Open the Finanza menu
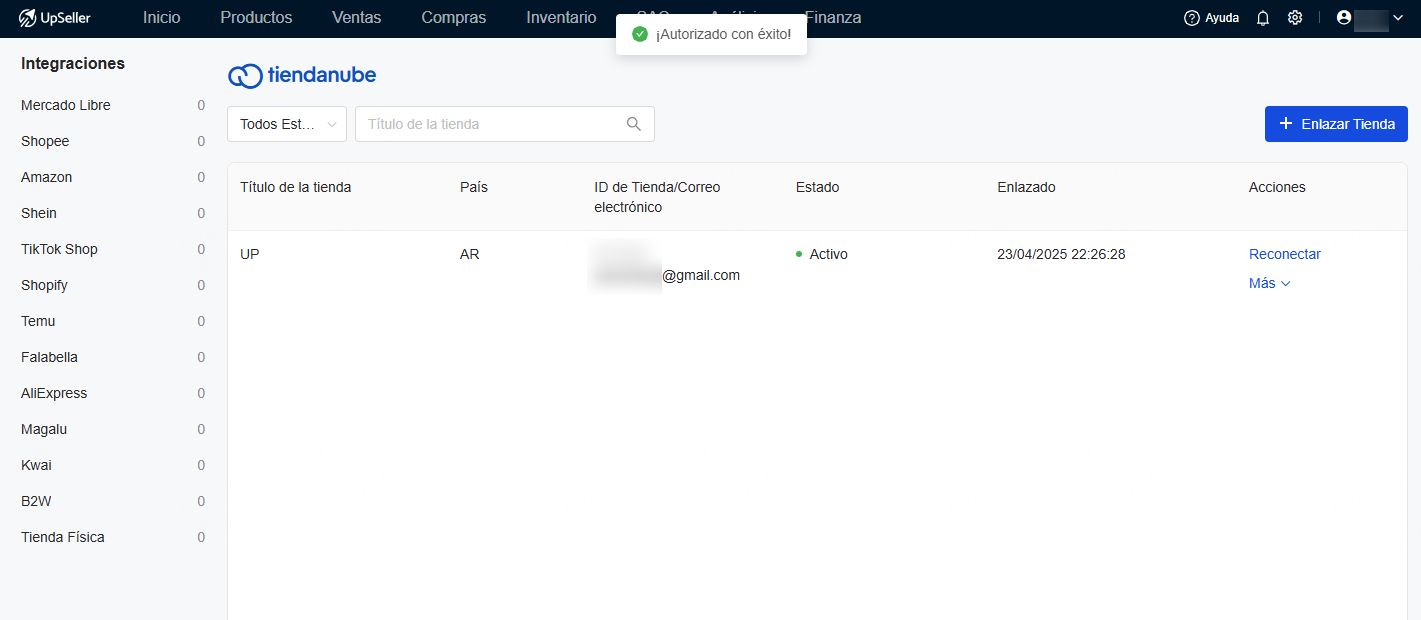This screenshot has height=620, width=1421. pyautogui.click(x=833, y=18)
